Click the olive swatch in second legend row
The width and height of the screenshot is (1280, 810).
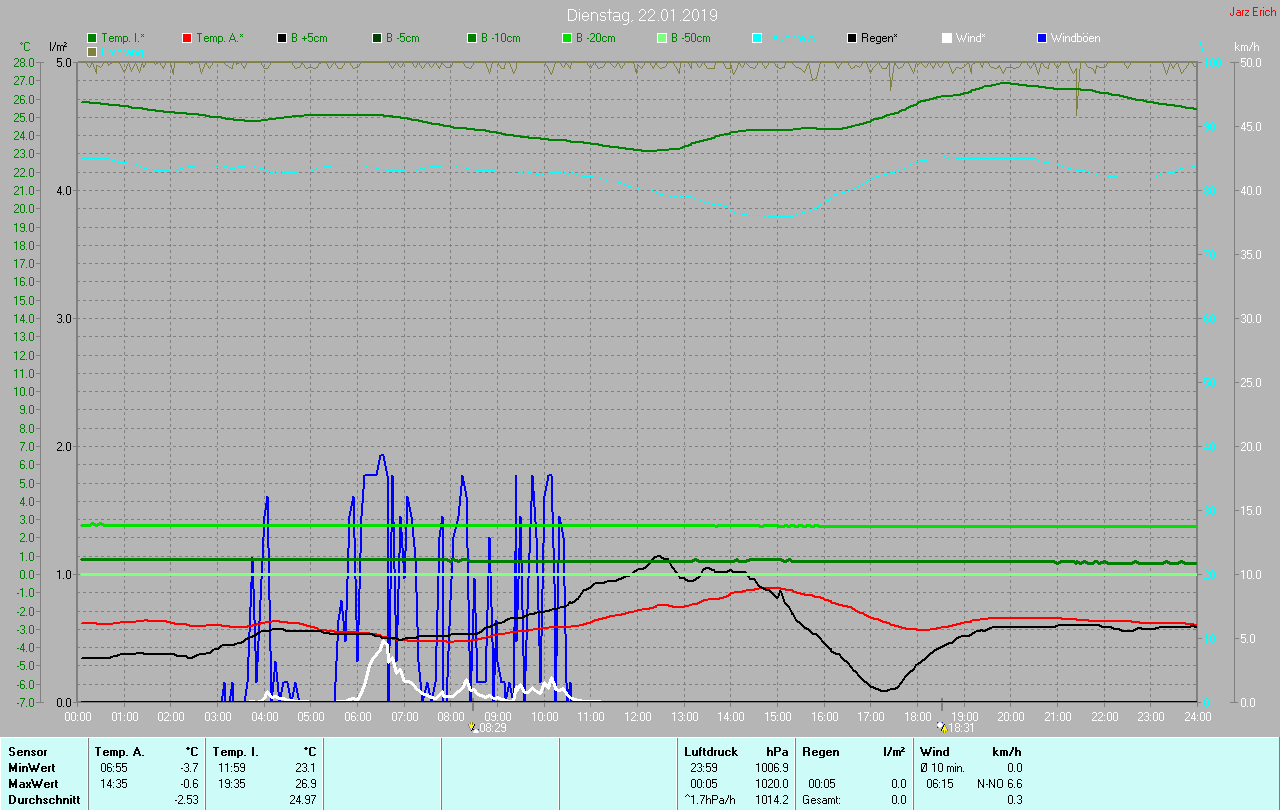click(93, 51)
